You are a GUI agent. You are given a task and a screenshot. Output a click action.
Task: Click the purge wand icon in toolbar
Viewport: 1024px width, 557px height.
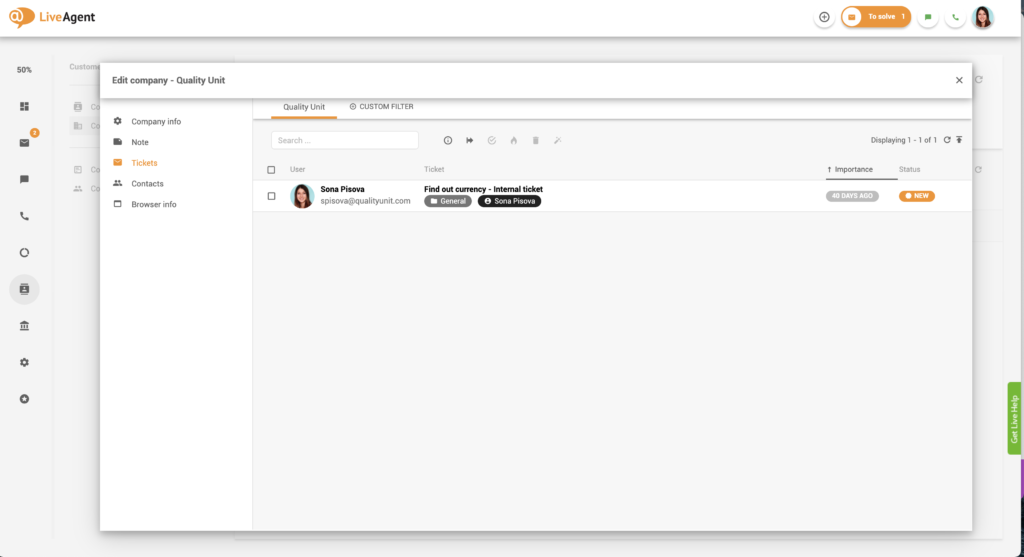click(558, 140)
